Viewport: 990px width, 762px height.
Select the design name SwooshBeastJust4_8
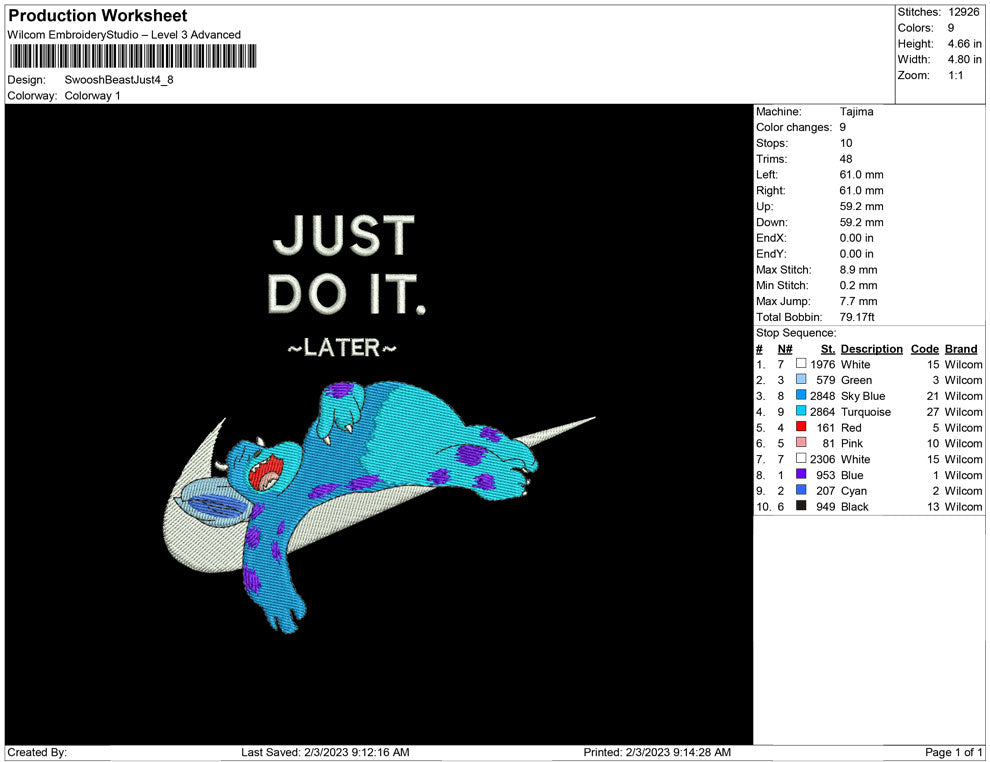[119, 80]
